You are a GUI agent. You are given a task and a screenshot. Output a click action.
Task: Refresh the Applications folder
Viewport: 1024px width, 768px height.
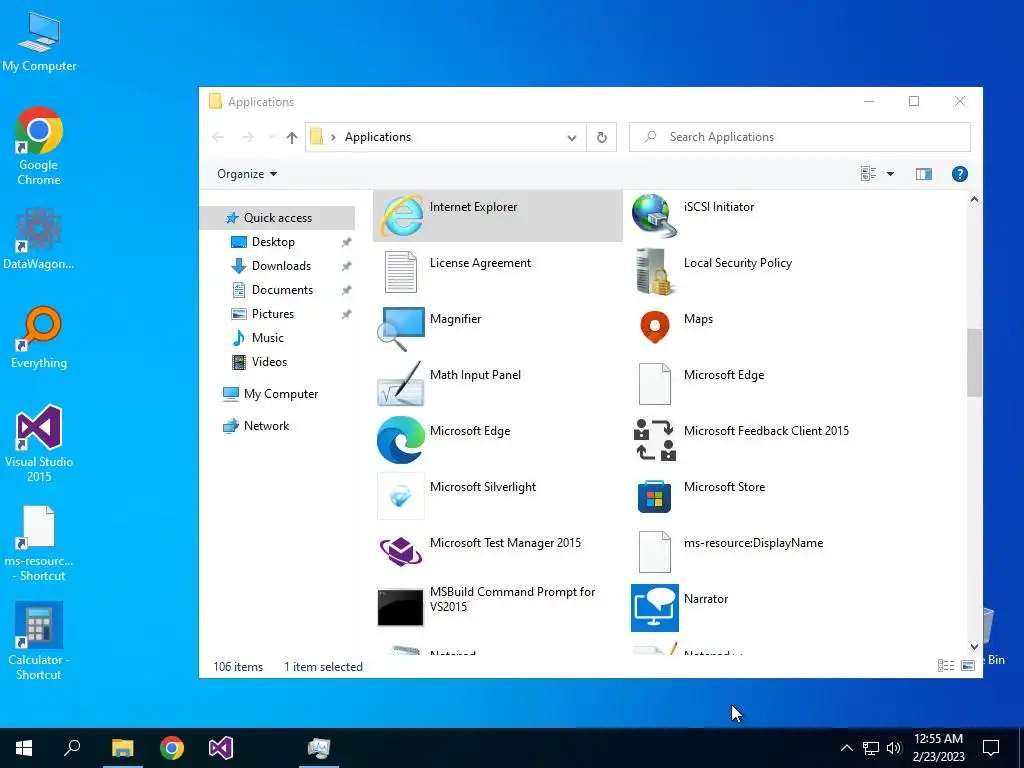tap(601, 137)
